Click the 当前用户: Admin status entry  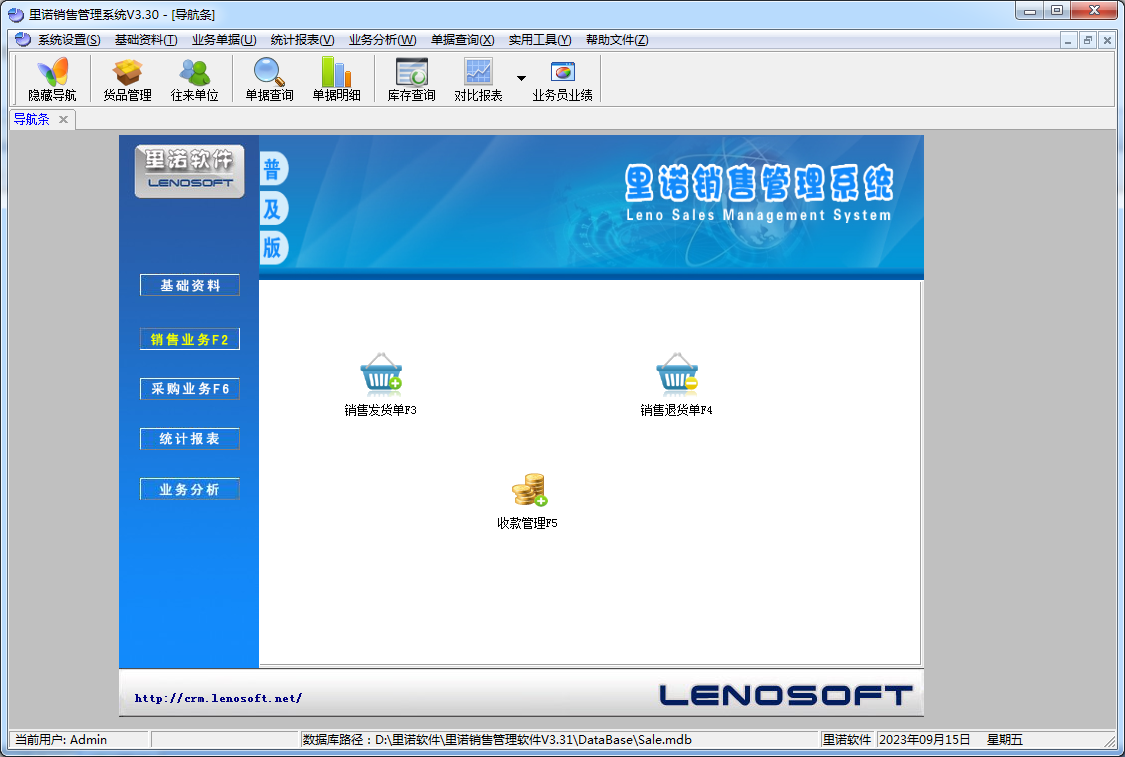(61, 739)
